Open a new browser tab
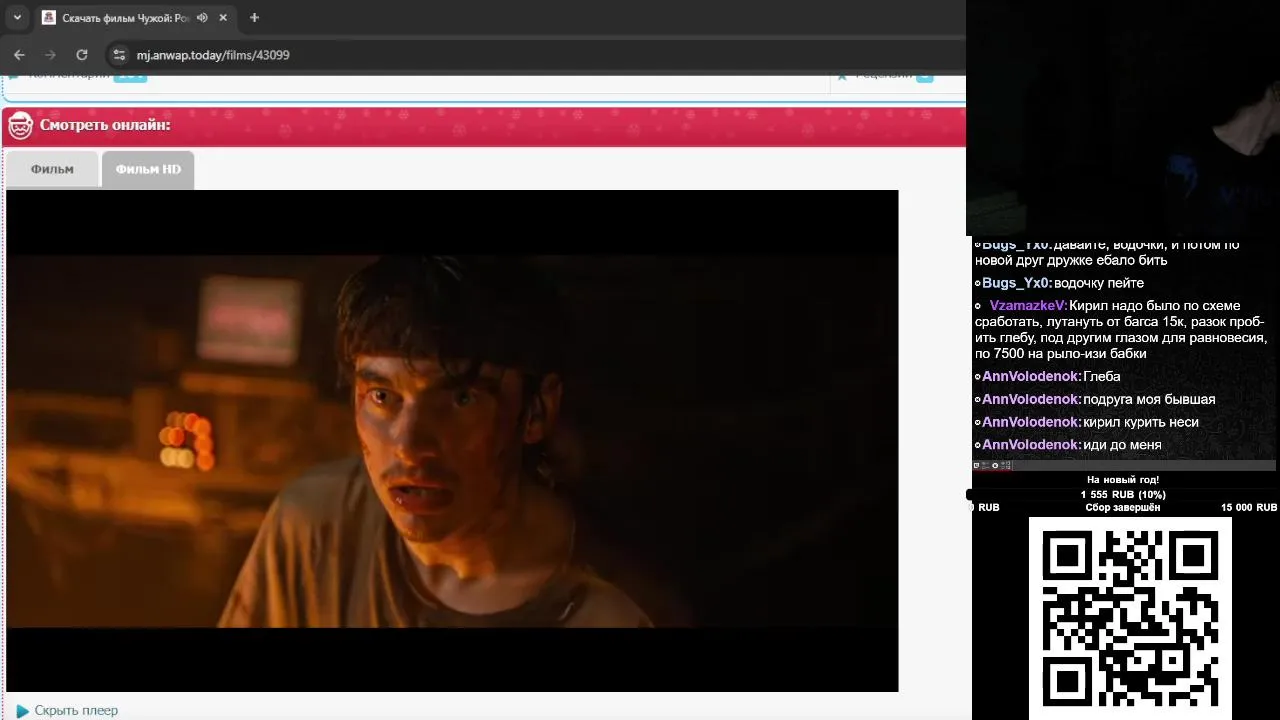 254,18
